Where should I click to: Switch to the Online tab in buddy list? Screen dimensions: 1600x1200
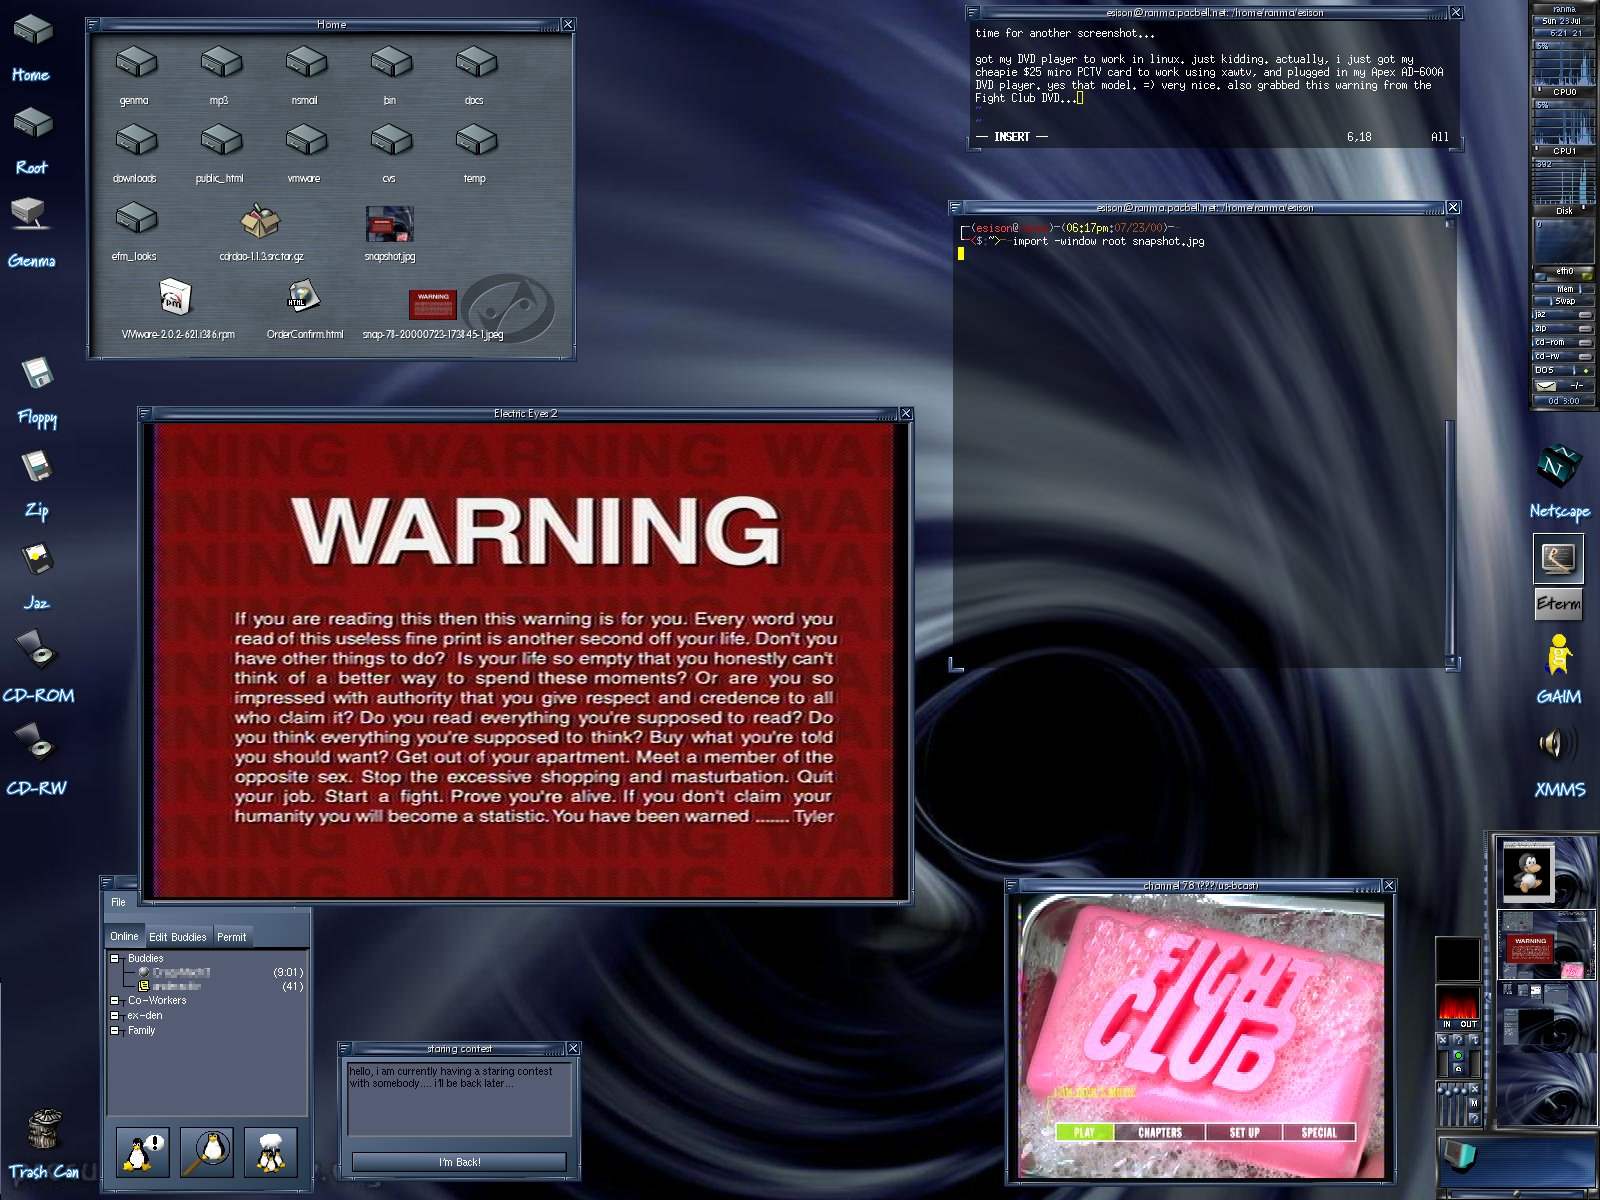tap(124, 936)
